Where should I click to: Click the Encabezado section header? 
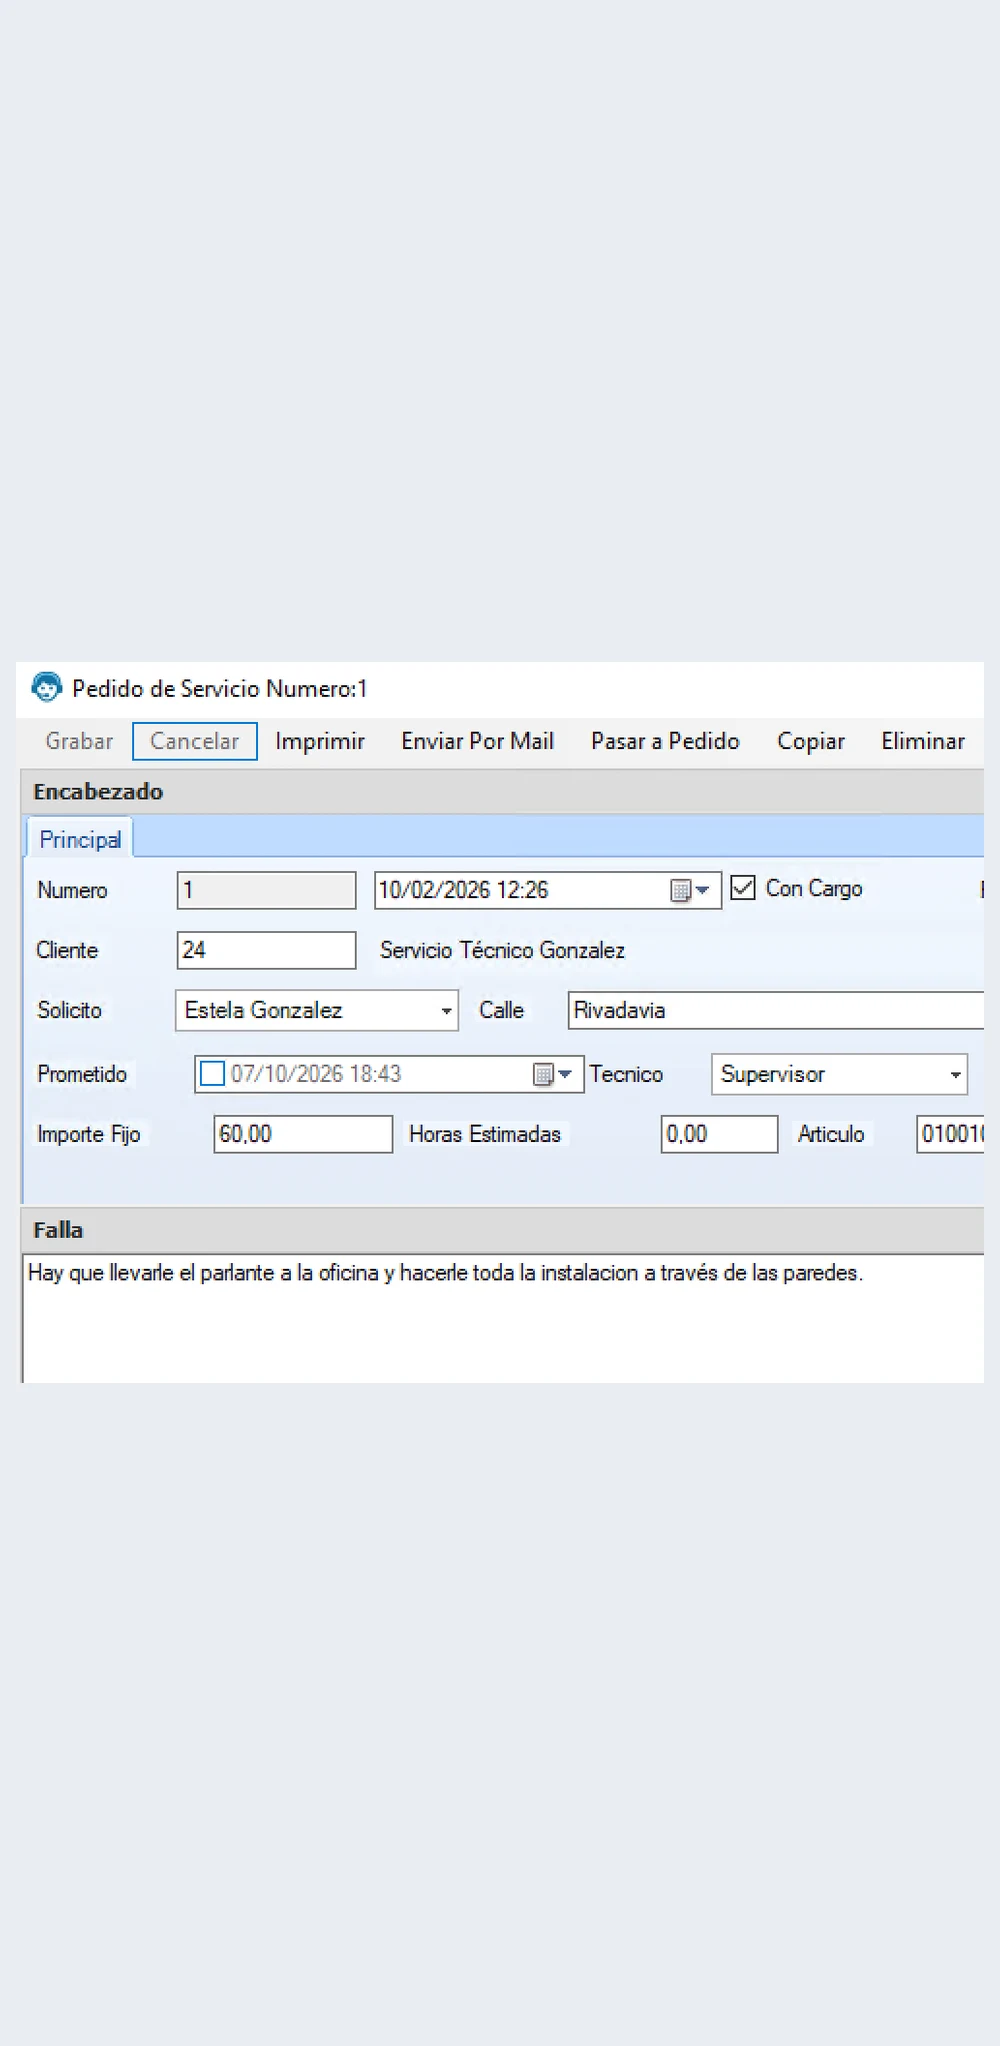click(502, 791)
